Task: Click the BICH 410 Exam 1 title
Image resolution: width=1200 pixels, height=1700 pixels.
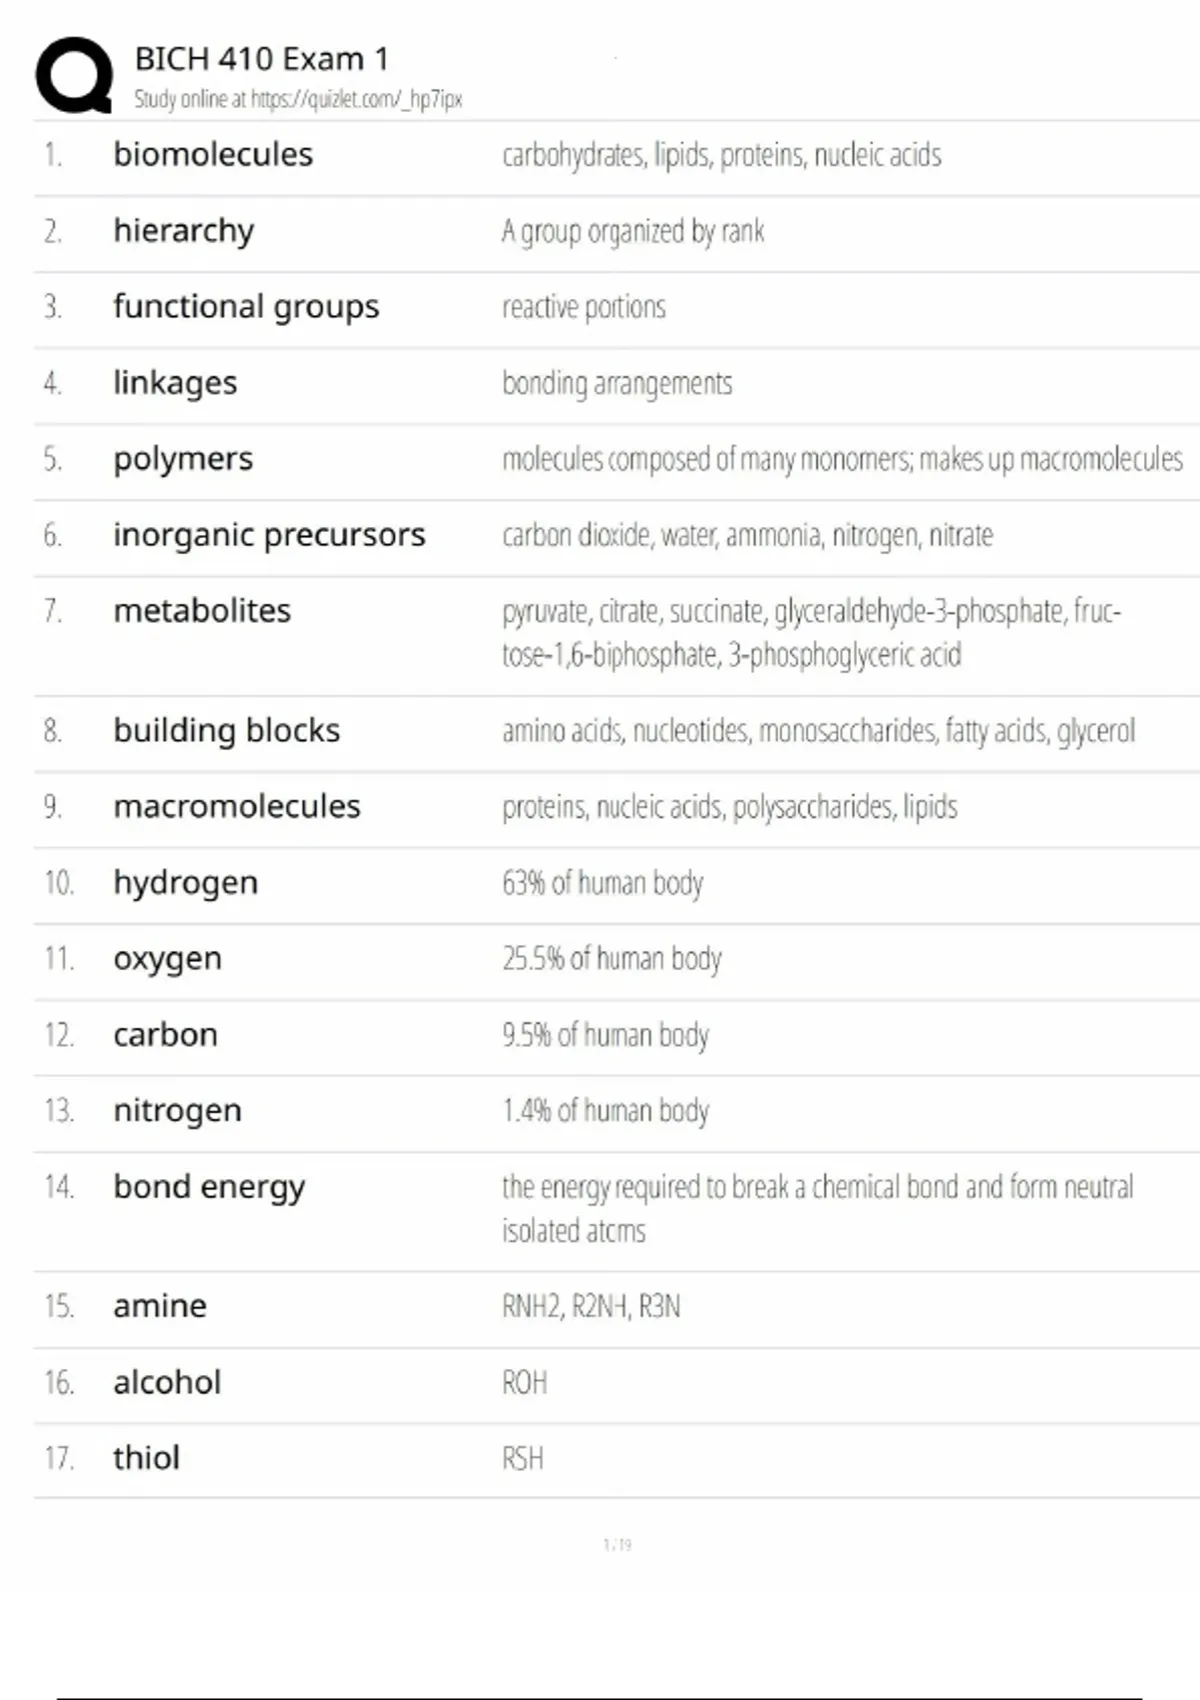Action: pyautogui.click(x=261, y=59)
